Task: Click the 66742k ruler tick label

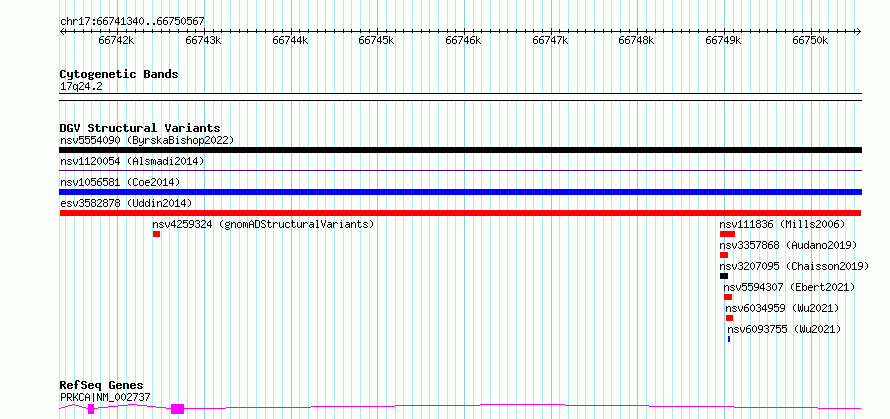Action: 116,41
